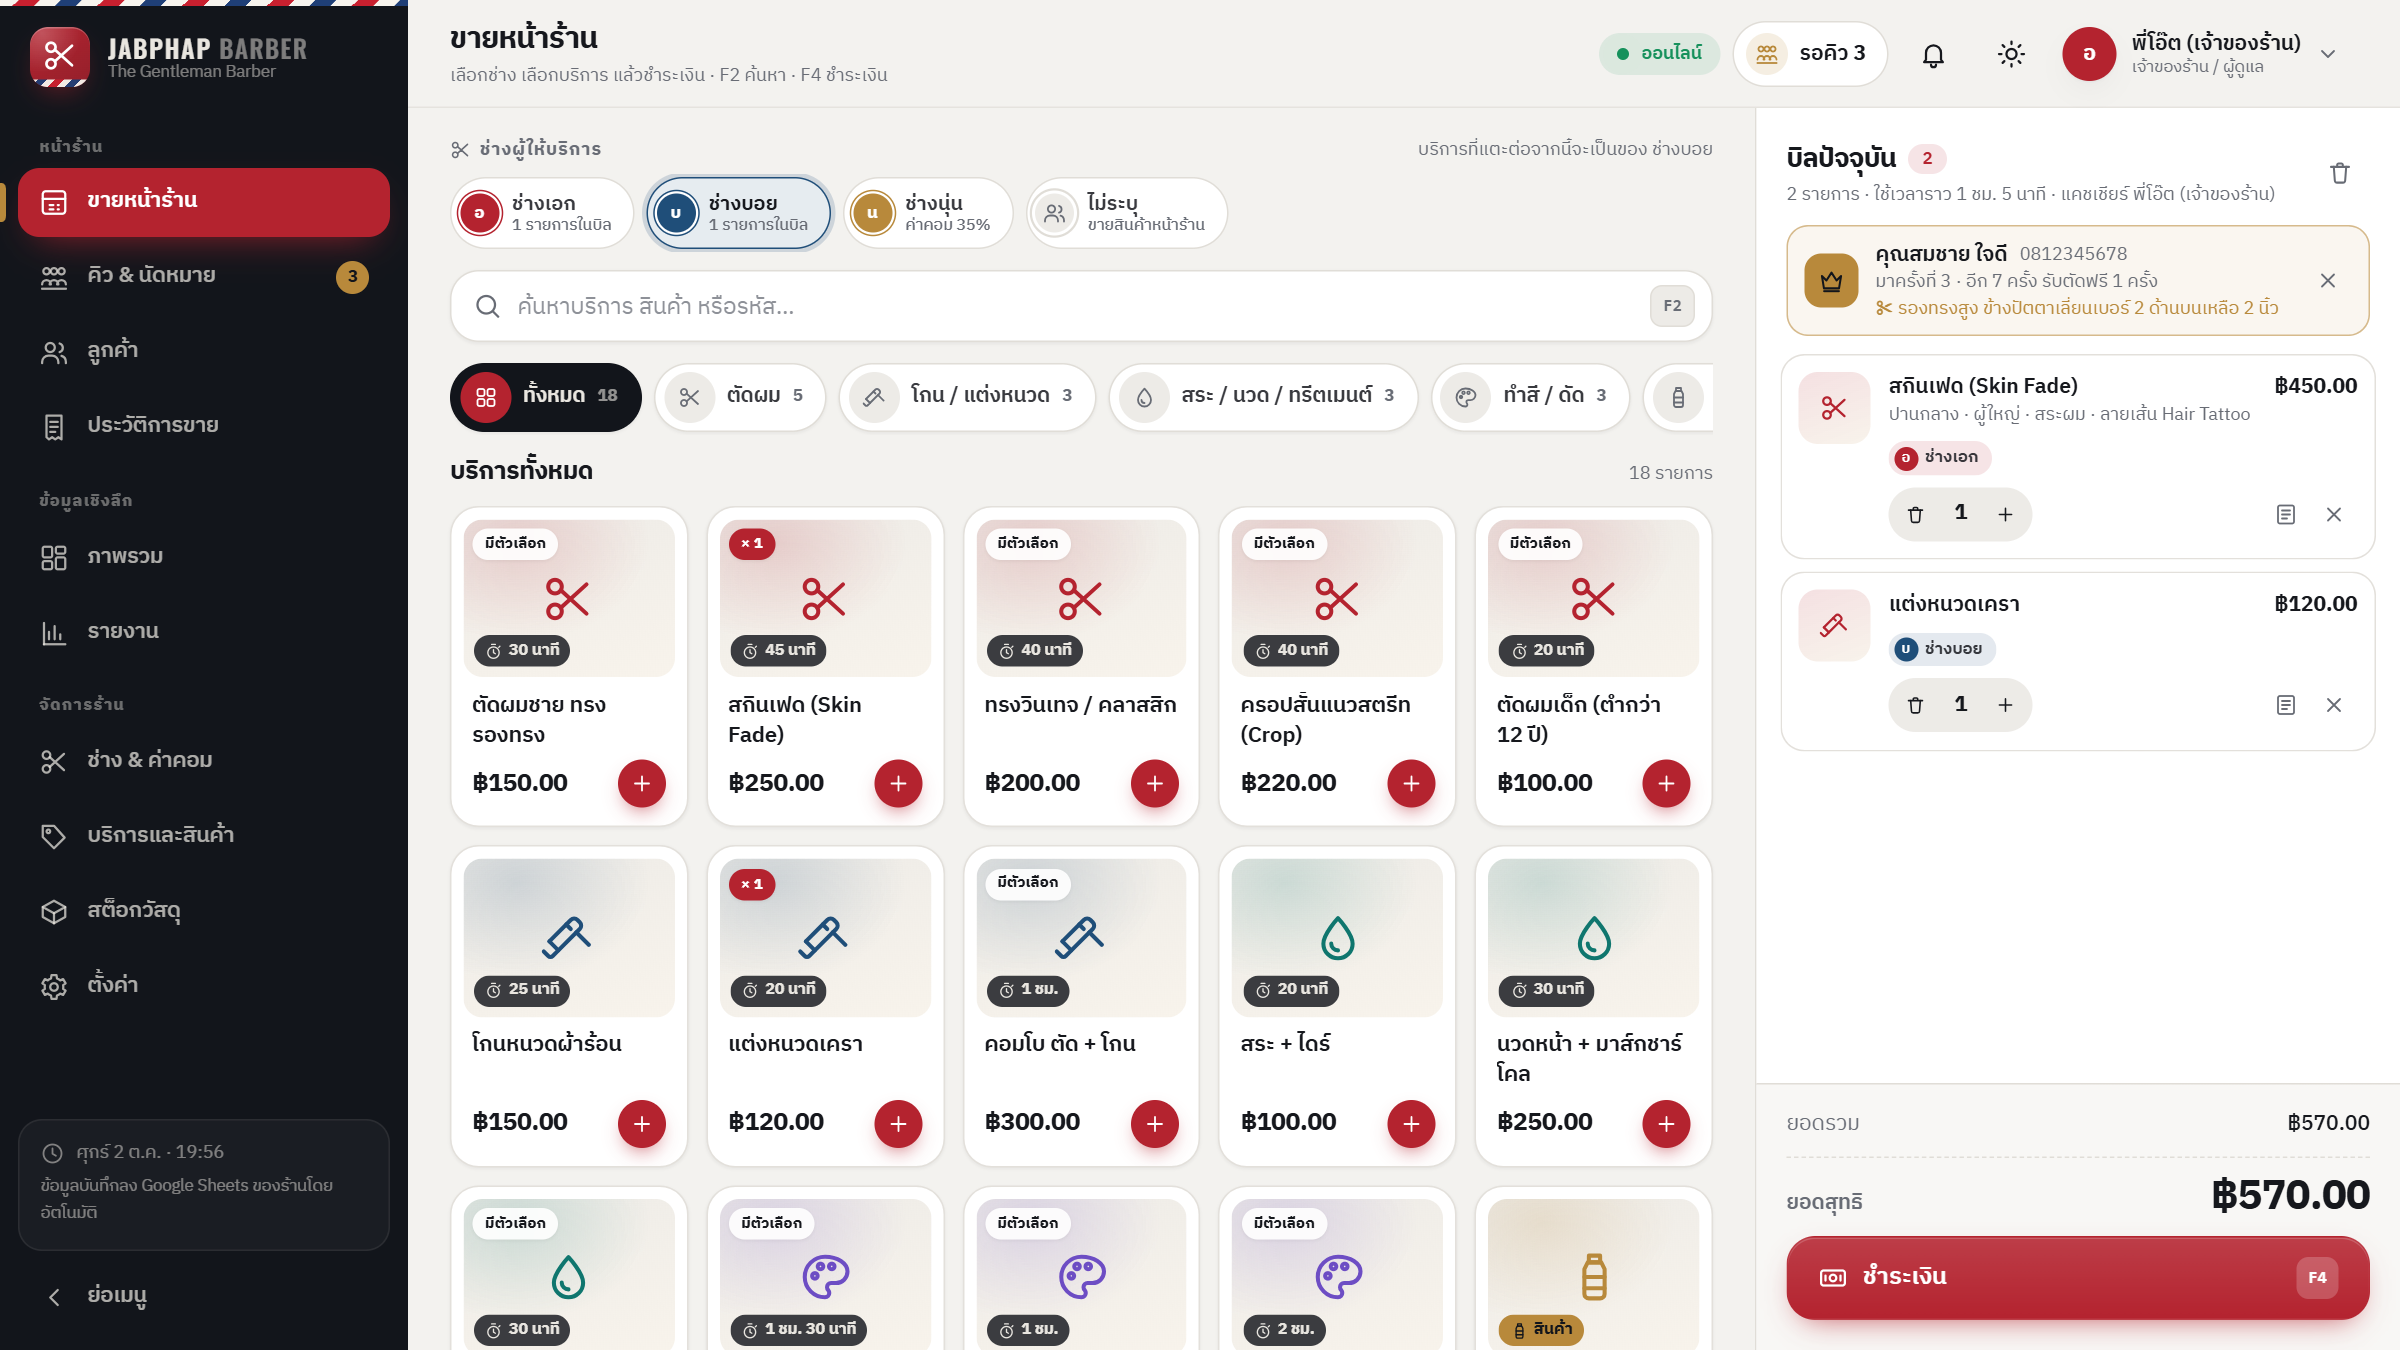Expand the พี่โอ๊ต user account menu
The height and width of the screenshot is (1350, 2400).
[x=2201, y=54]
